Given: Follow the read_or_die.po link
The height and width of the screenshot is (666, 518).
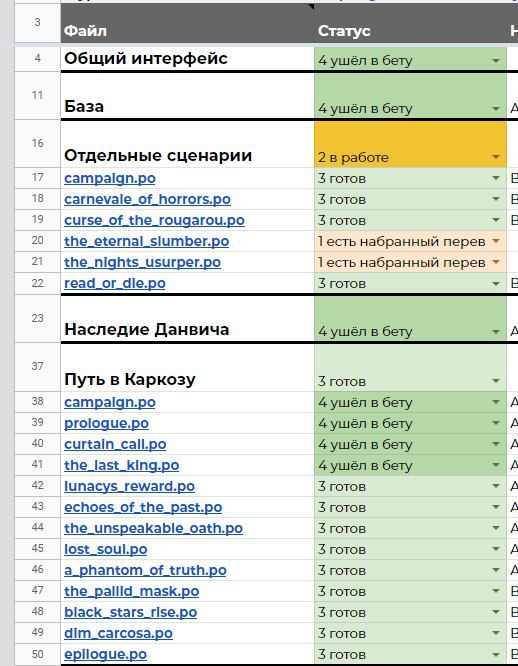Looking at the screenshot, I should point(115,283).
